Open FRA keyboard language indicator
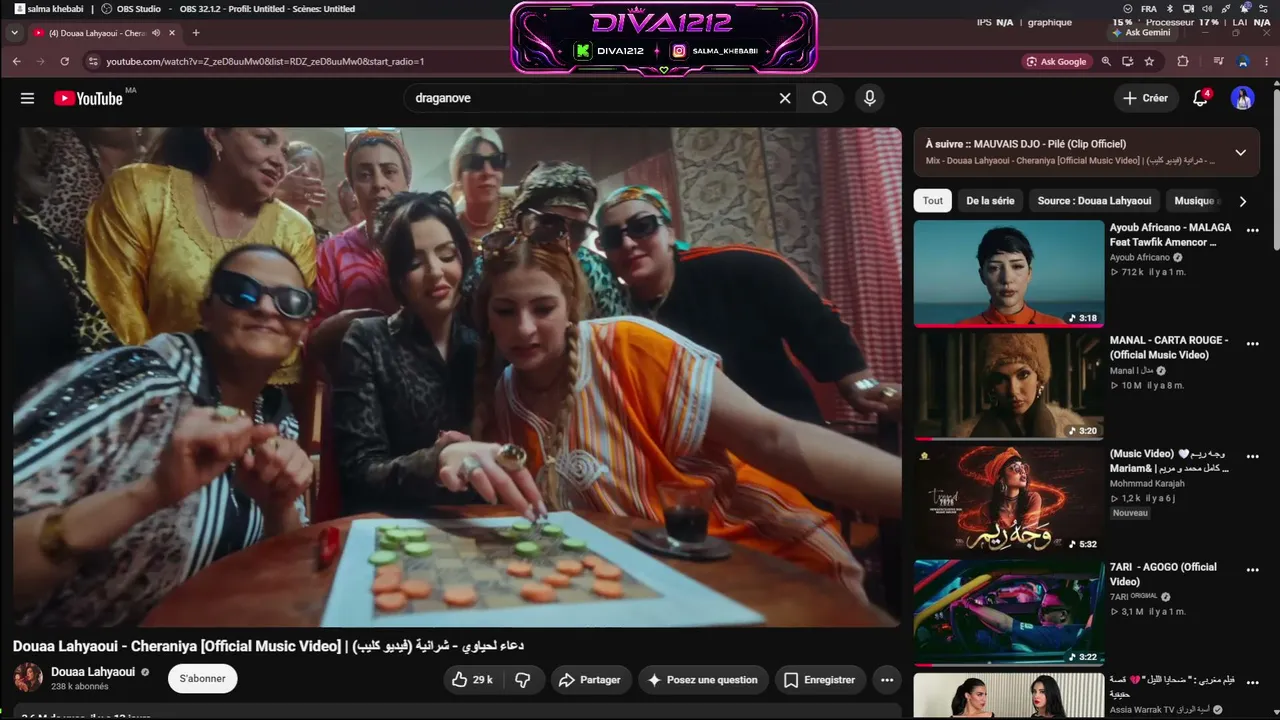Viewport: 1280px width, 720px height. 1149,8
